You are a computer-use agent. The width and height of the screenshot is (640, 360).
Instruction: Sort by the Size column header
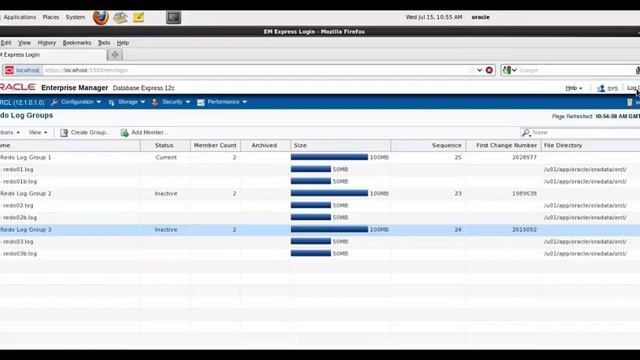340,145
